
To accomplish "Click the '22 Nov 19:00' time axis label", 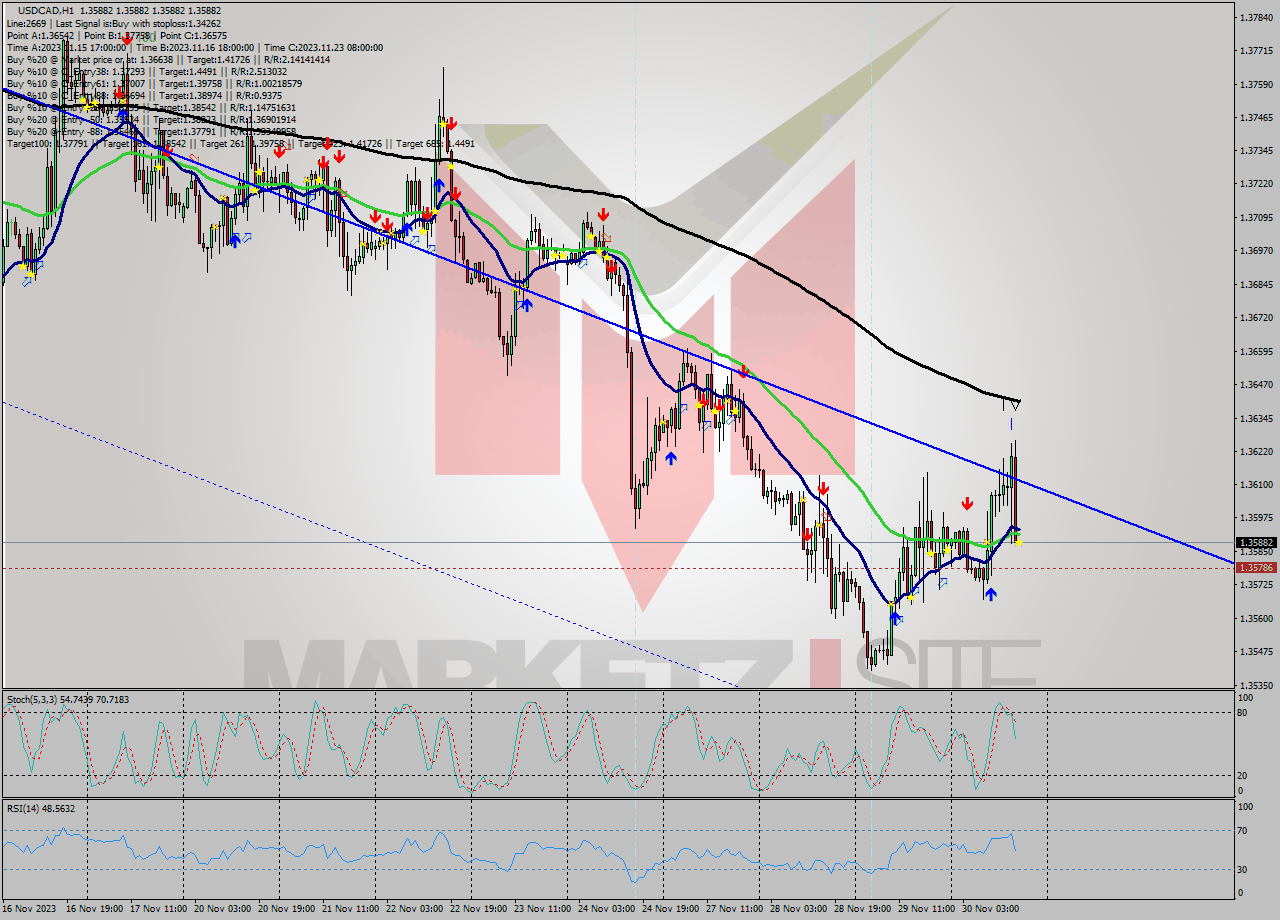I will [x=477, y=909].
